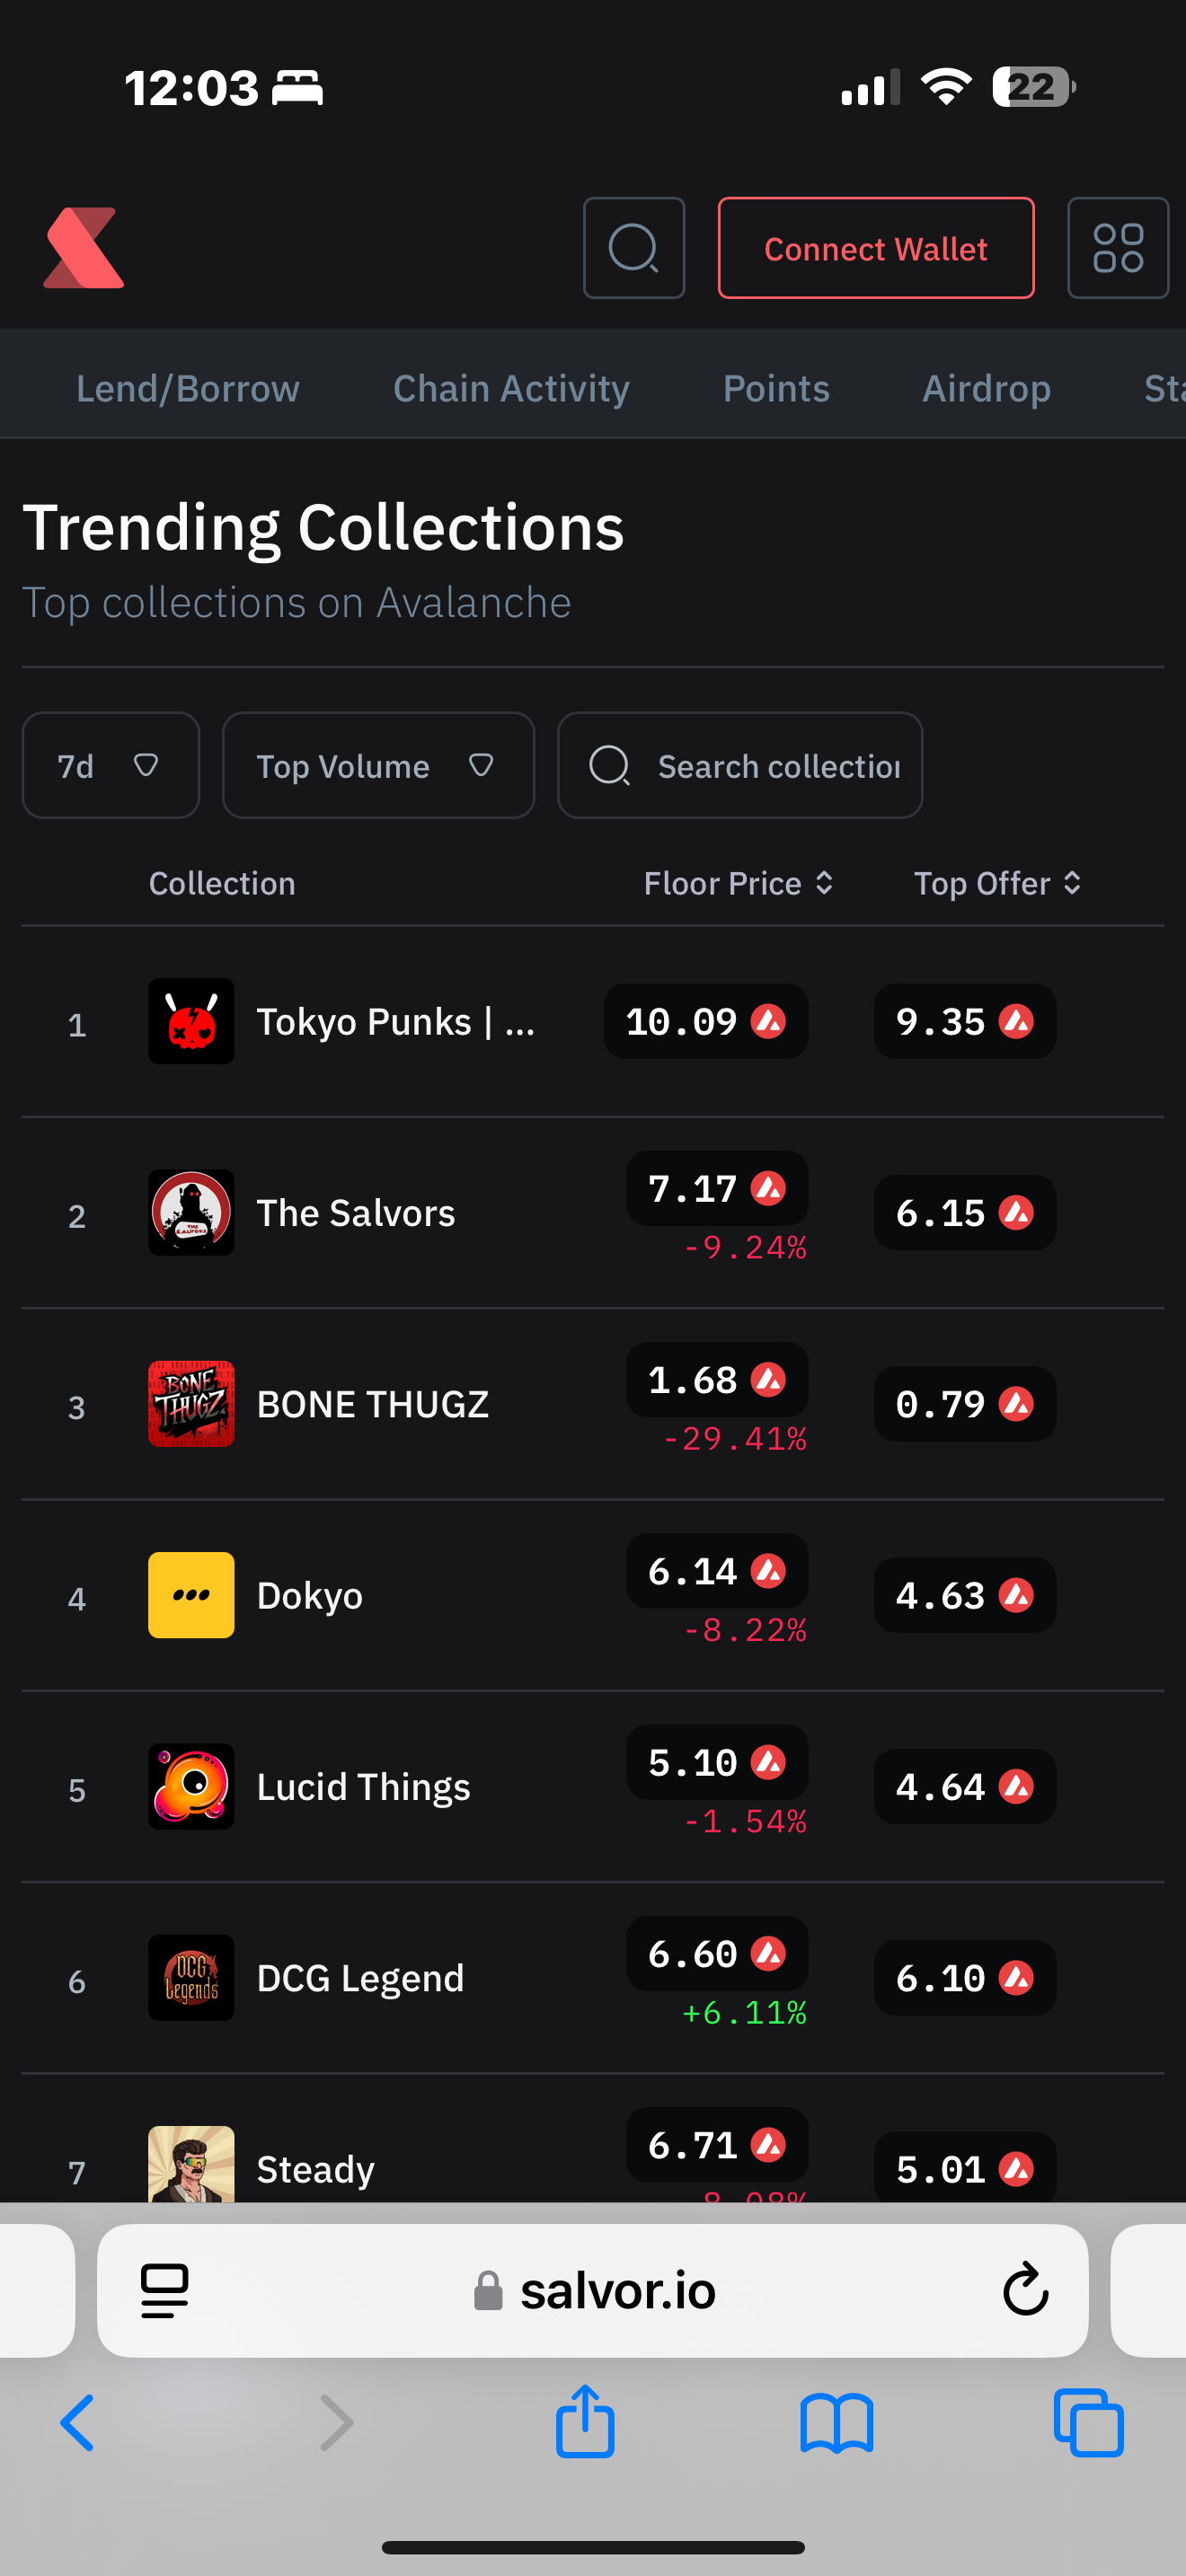
Task: Open the Top Volume sort dropdown
Action: (377, 766)
